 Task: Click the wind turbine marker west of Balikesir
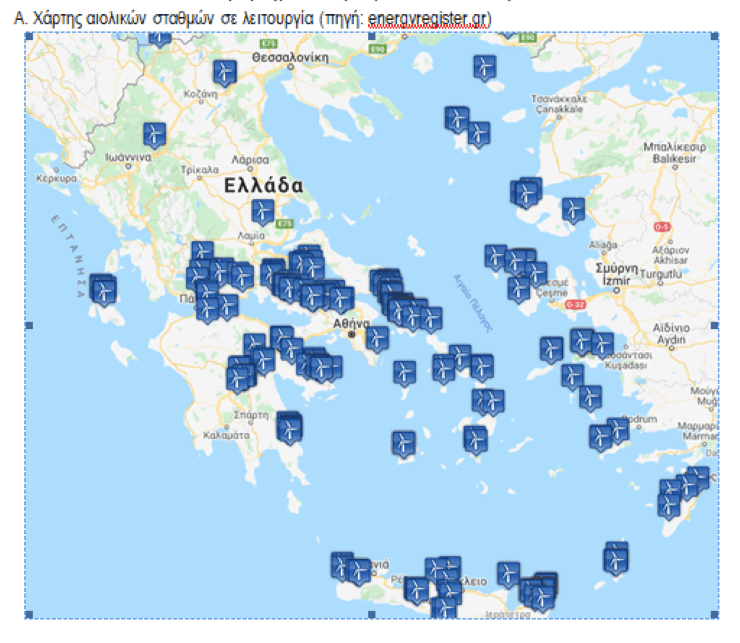pyautogui.click(x=572, y=209)
